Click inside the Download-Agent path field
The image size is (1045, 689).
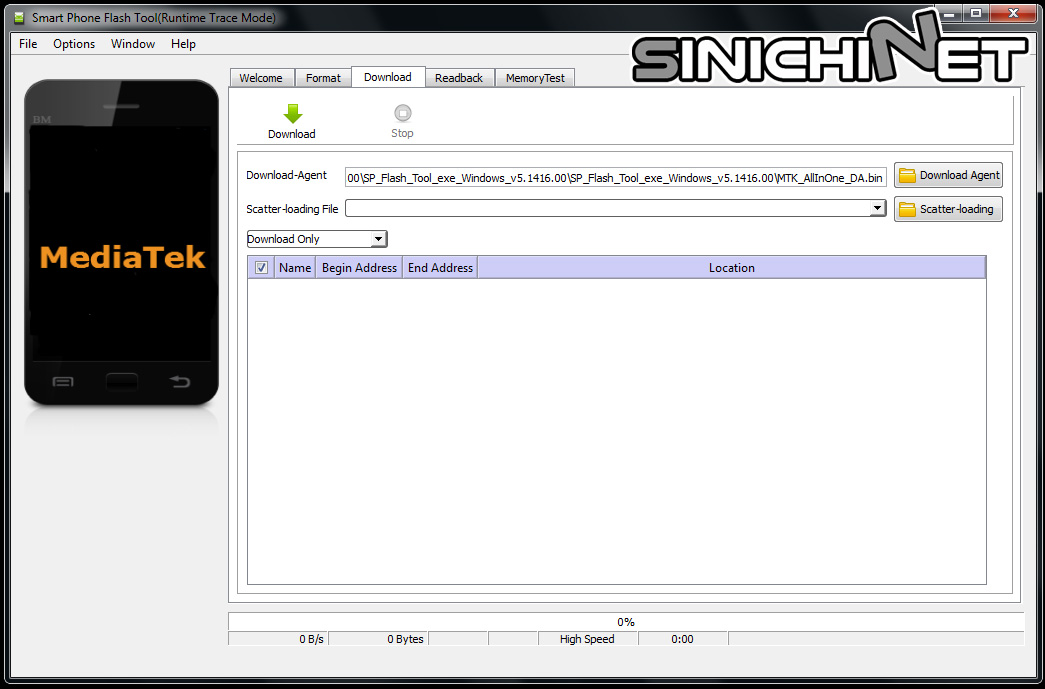[615, 176]
